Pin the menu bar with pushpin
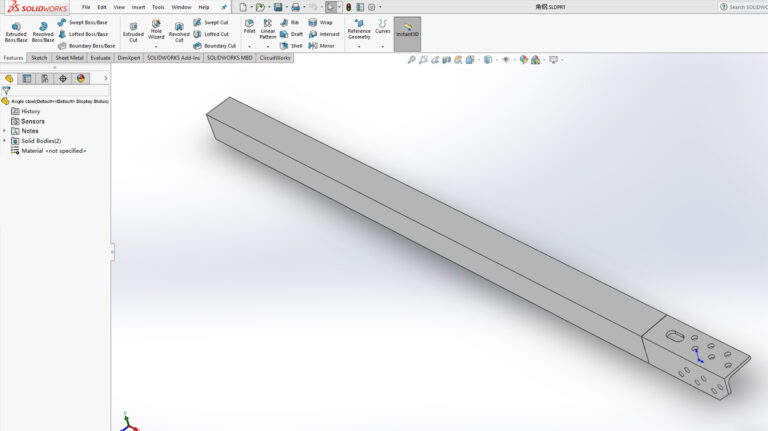Image resolution: width=768 pixels, height=431 pixels. click(x=224, y=7)
